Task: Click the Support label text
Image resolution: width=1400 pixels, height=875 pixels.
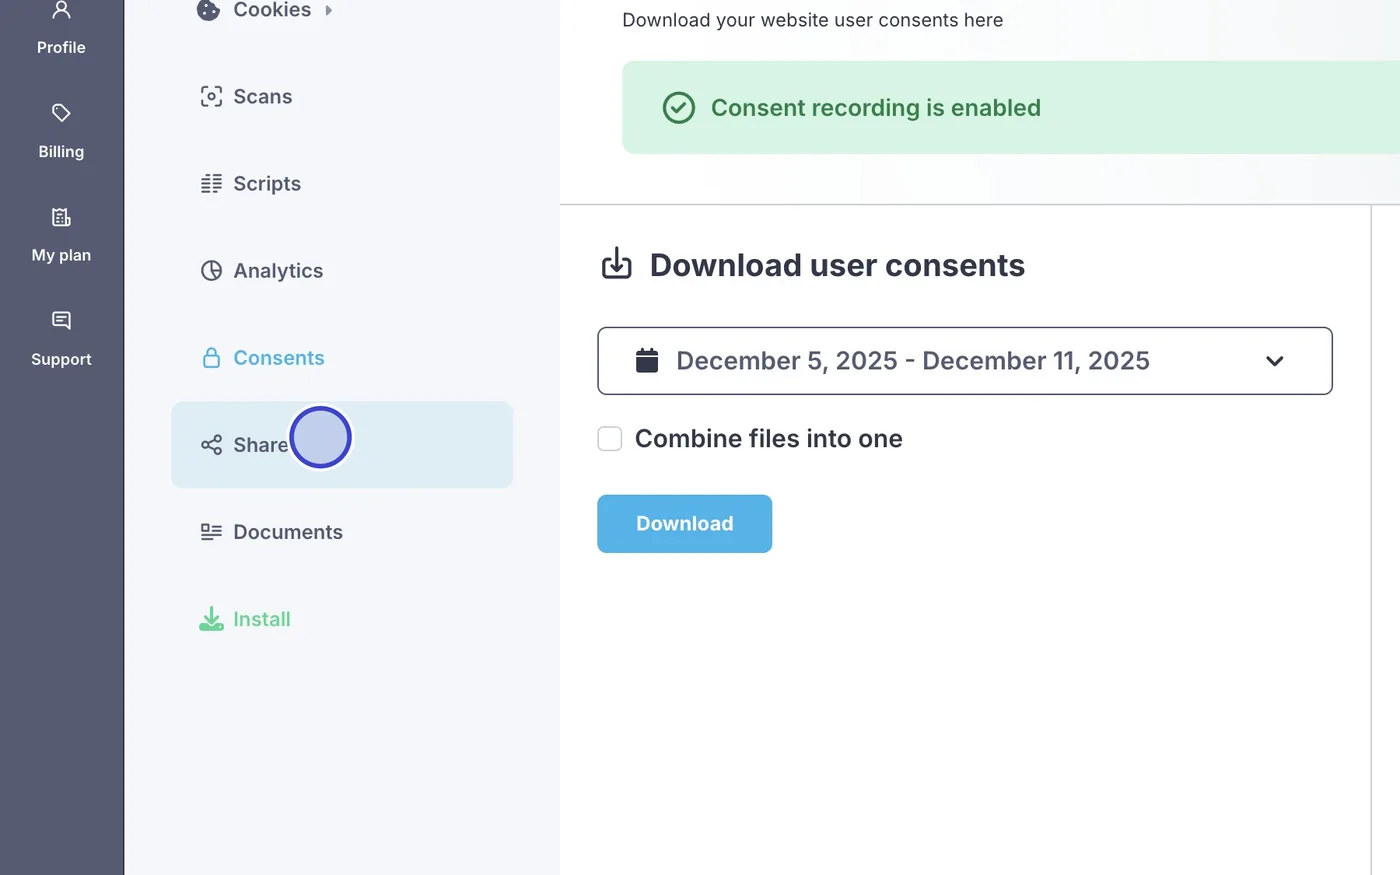Action: click(61, 359)
